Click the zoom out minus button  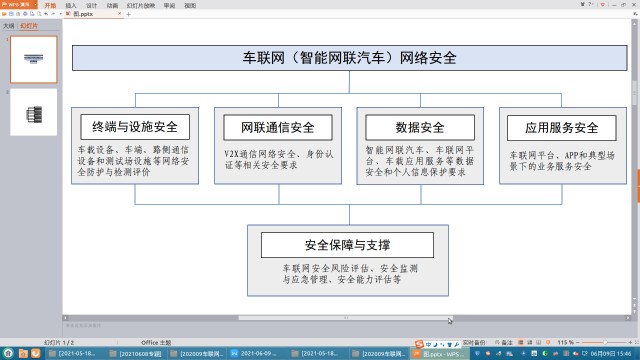coord(578,342)
